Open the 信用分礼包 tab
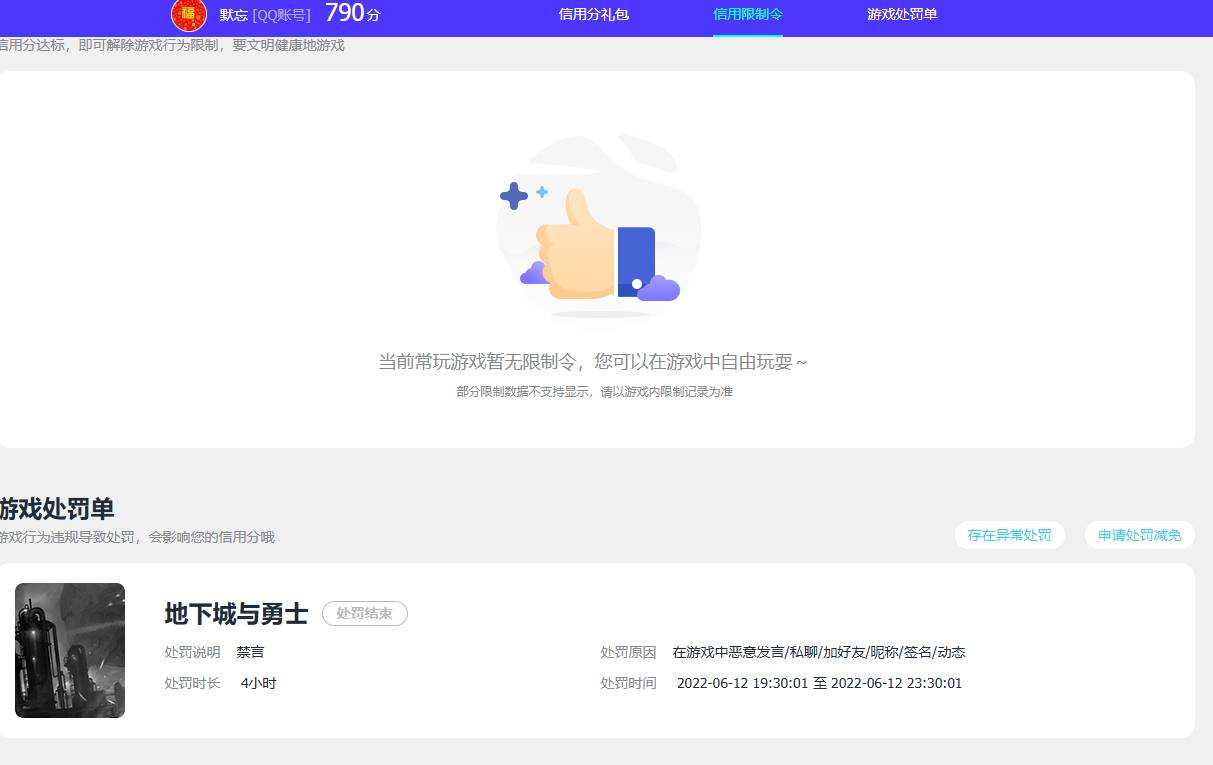The height and width of the screenshot is (765, 1213). (x=594, y=14)
